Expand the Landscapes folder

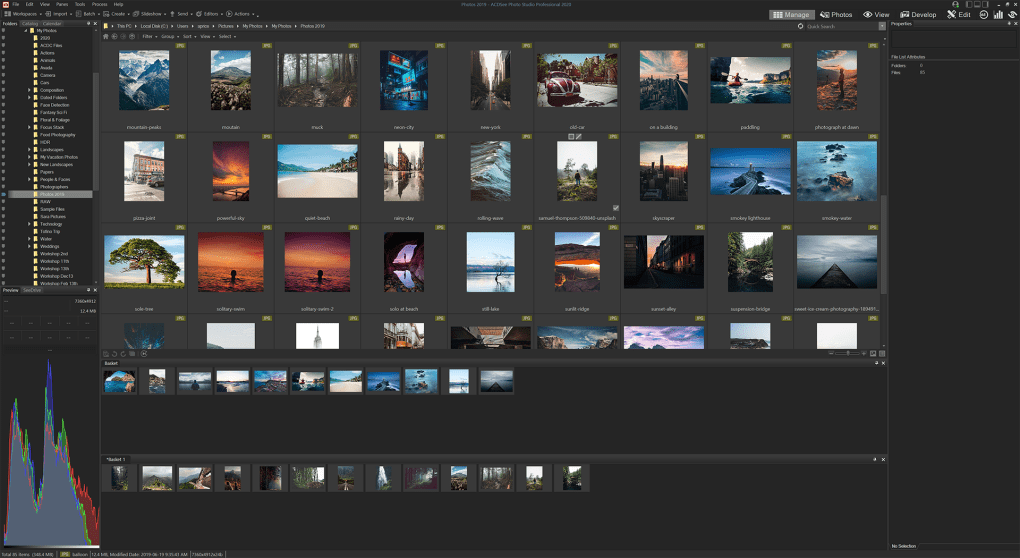coord(29,150)
